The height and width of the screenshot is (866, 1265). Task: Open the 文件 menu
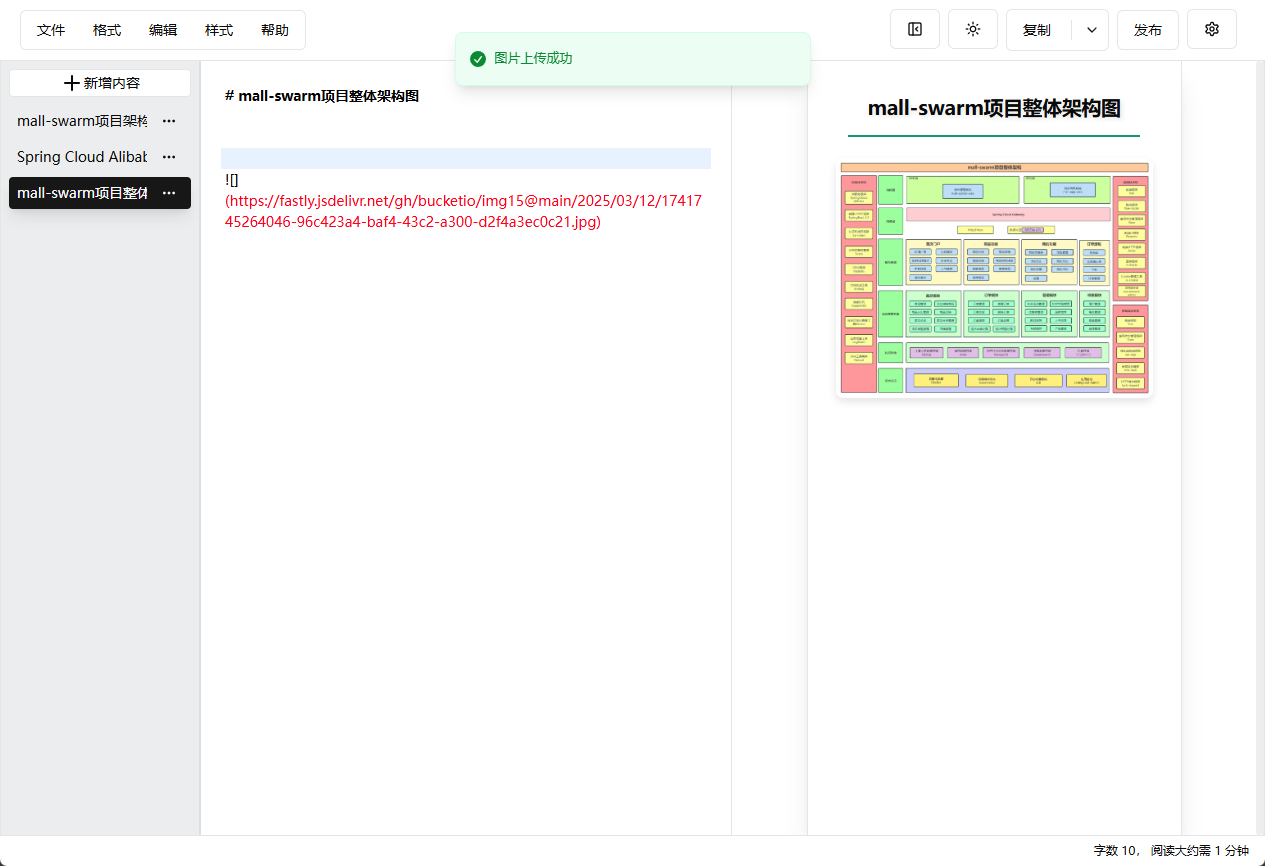click(51, 30)
